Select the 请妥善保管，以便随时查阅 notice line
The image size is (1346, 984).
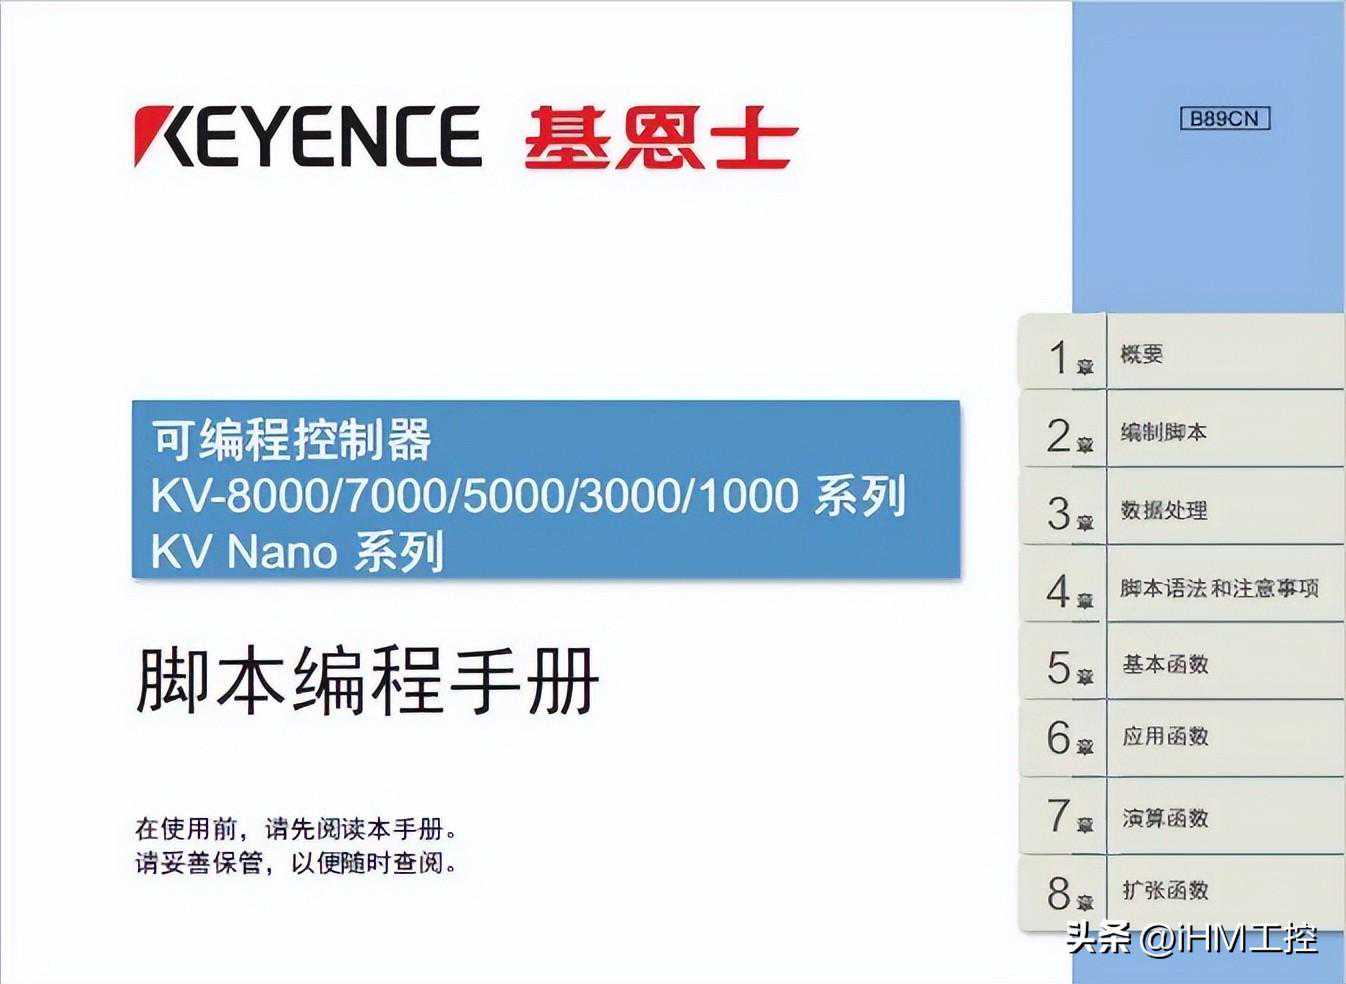[x=296, y=862]
